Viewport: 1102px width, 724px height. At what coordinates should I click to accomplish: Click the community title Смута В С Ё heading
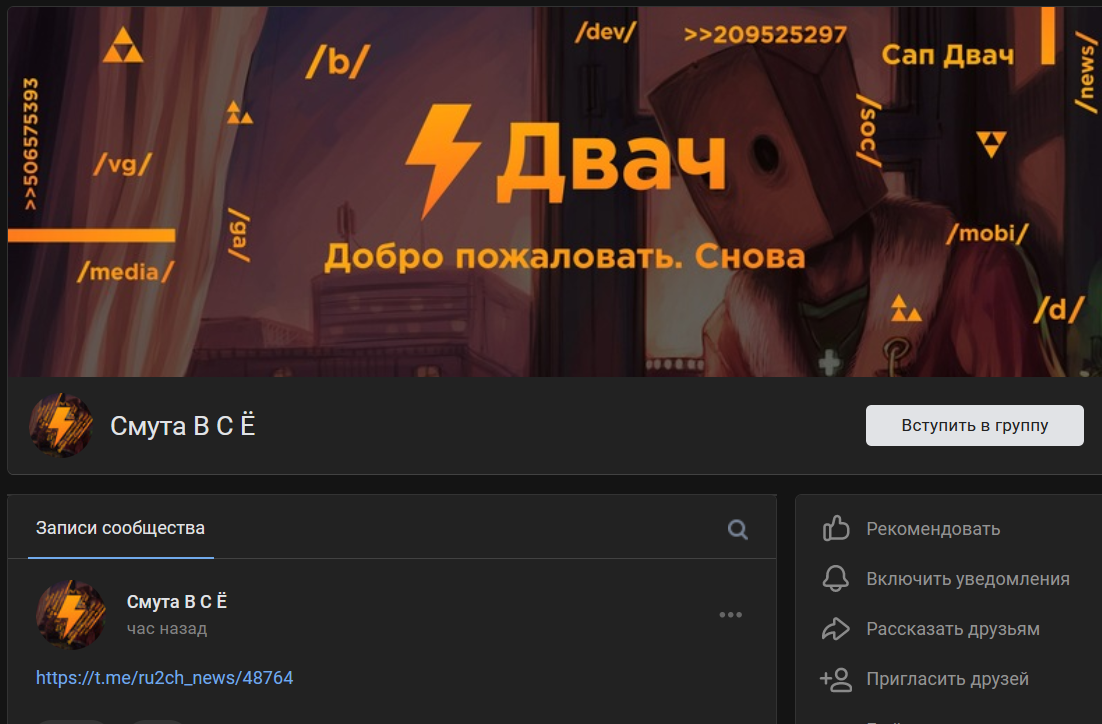[x=183, y=426]
